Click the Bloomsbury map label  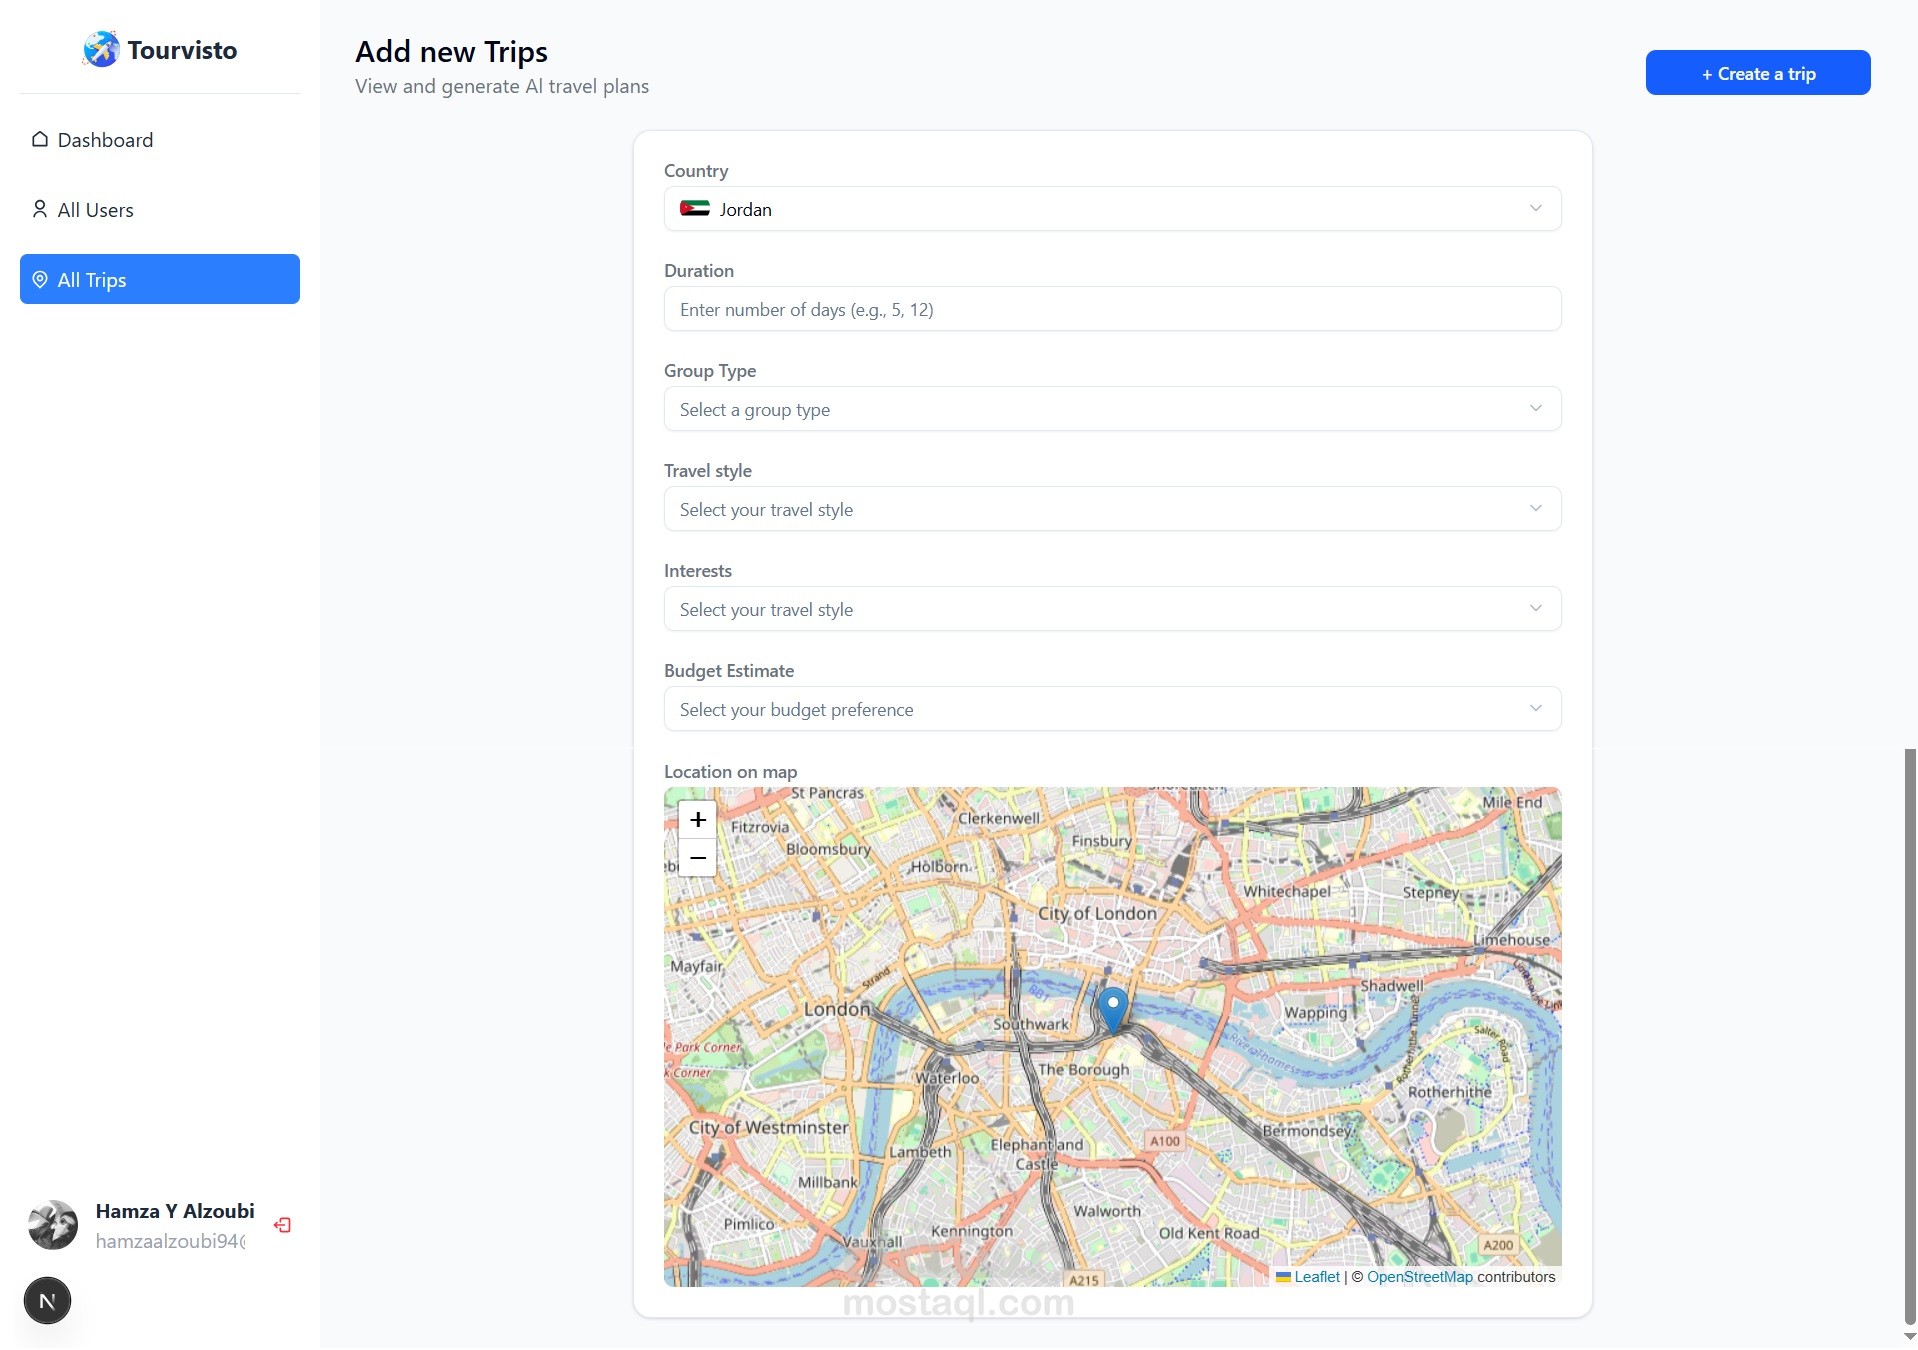coord(828,849)
